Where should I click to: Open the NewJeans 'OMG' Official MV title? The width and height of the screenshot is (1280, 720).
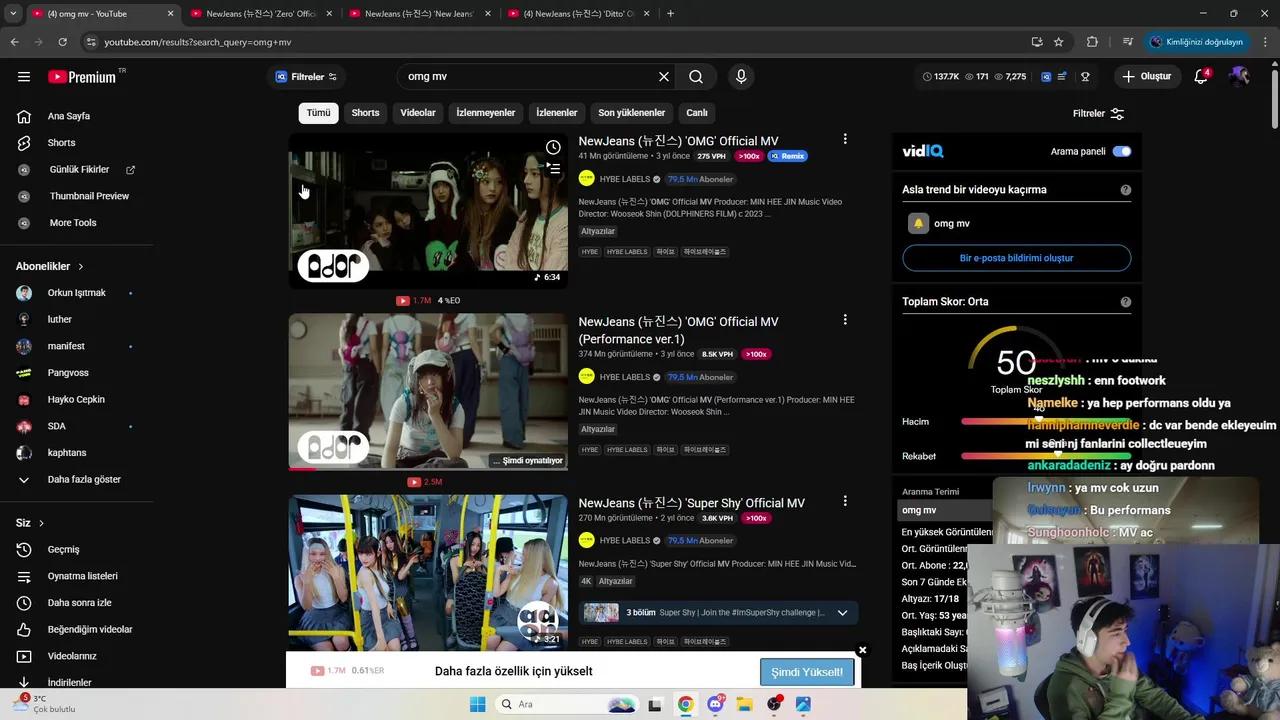pyautogui.click(x=678, y=141)
